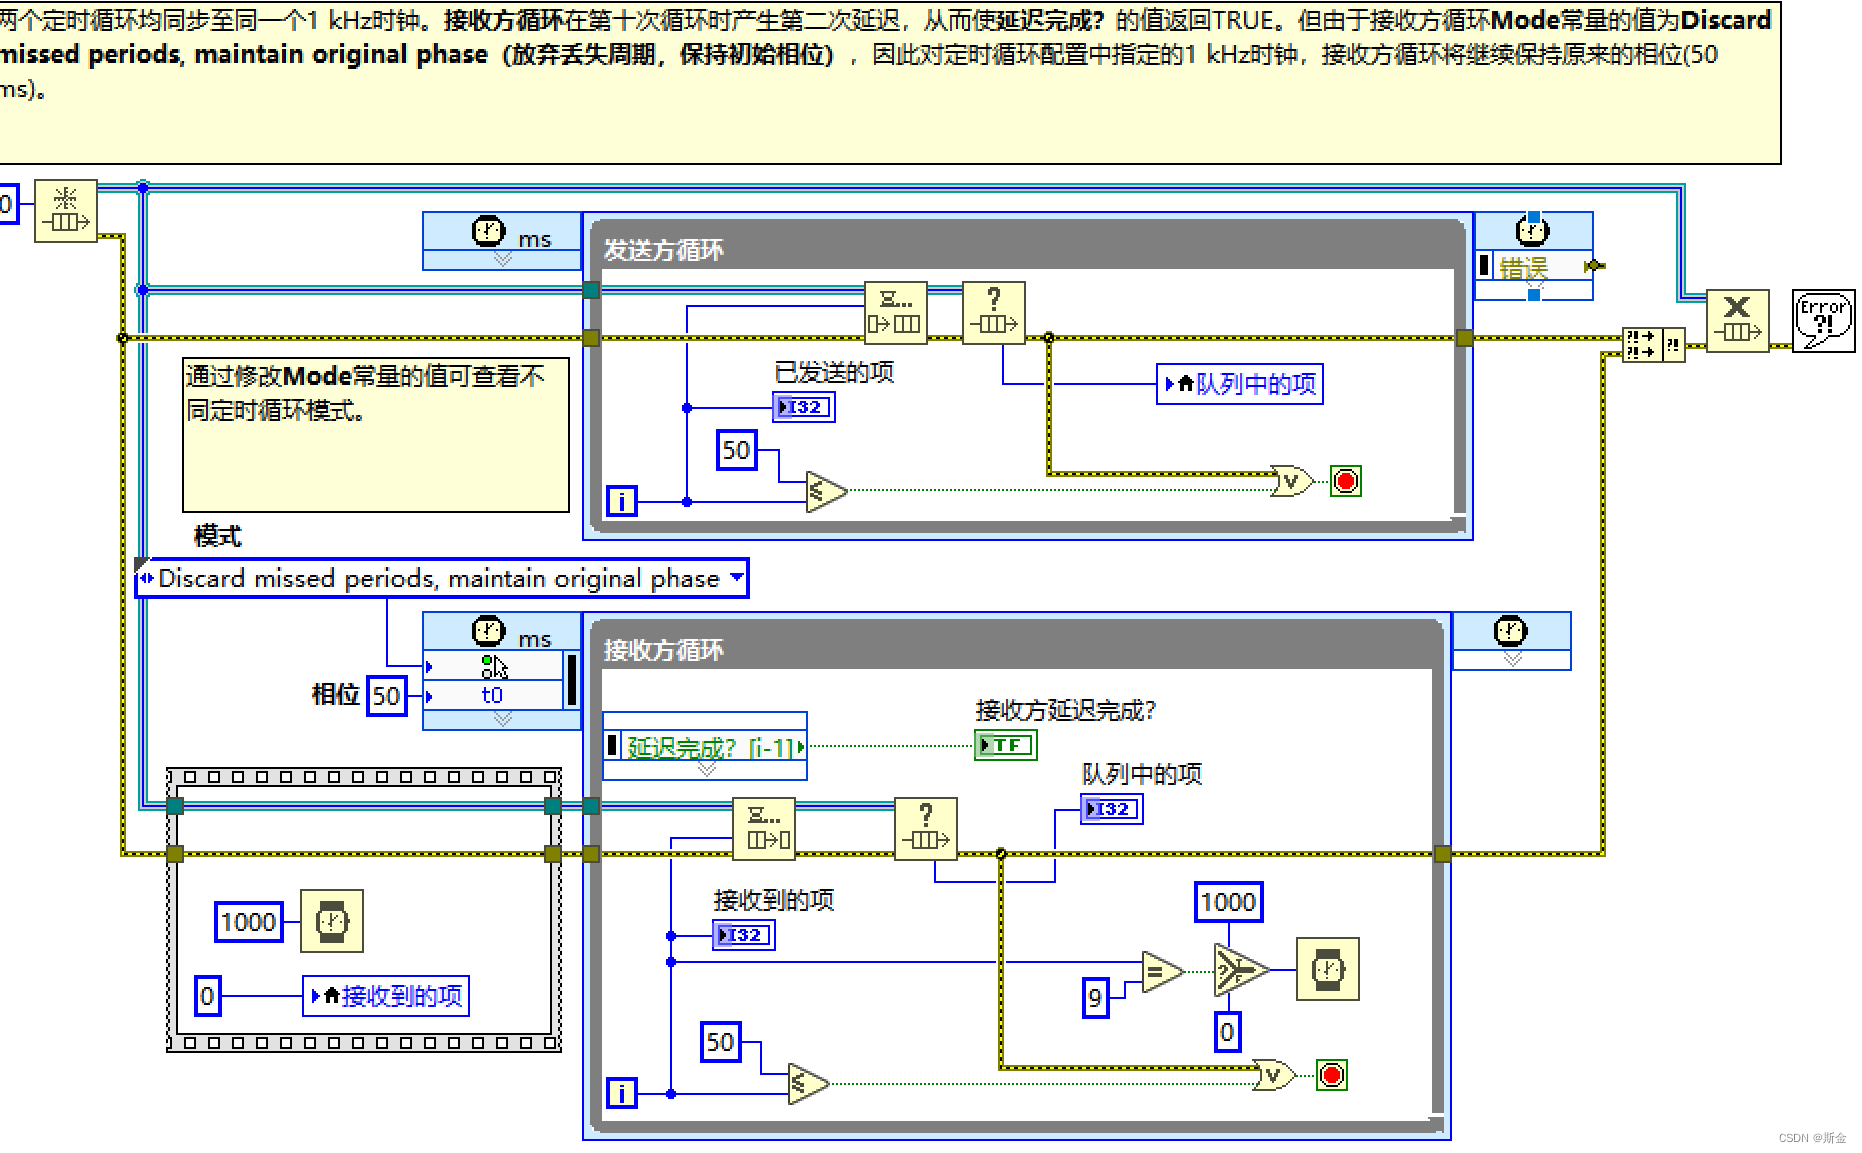Expand the sender loop input node chevron
The height and width of the screenshot is (1153, 1862).
pyautogui.click(x=503, y=260)
